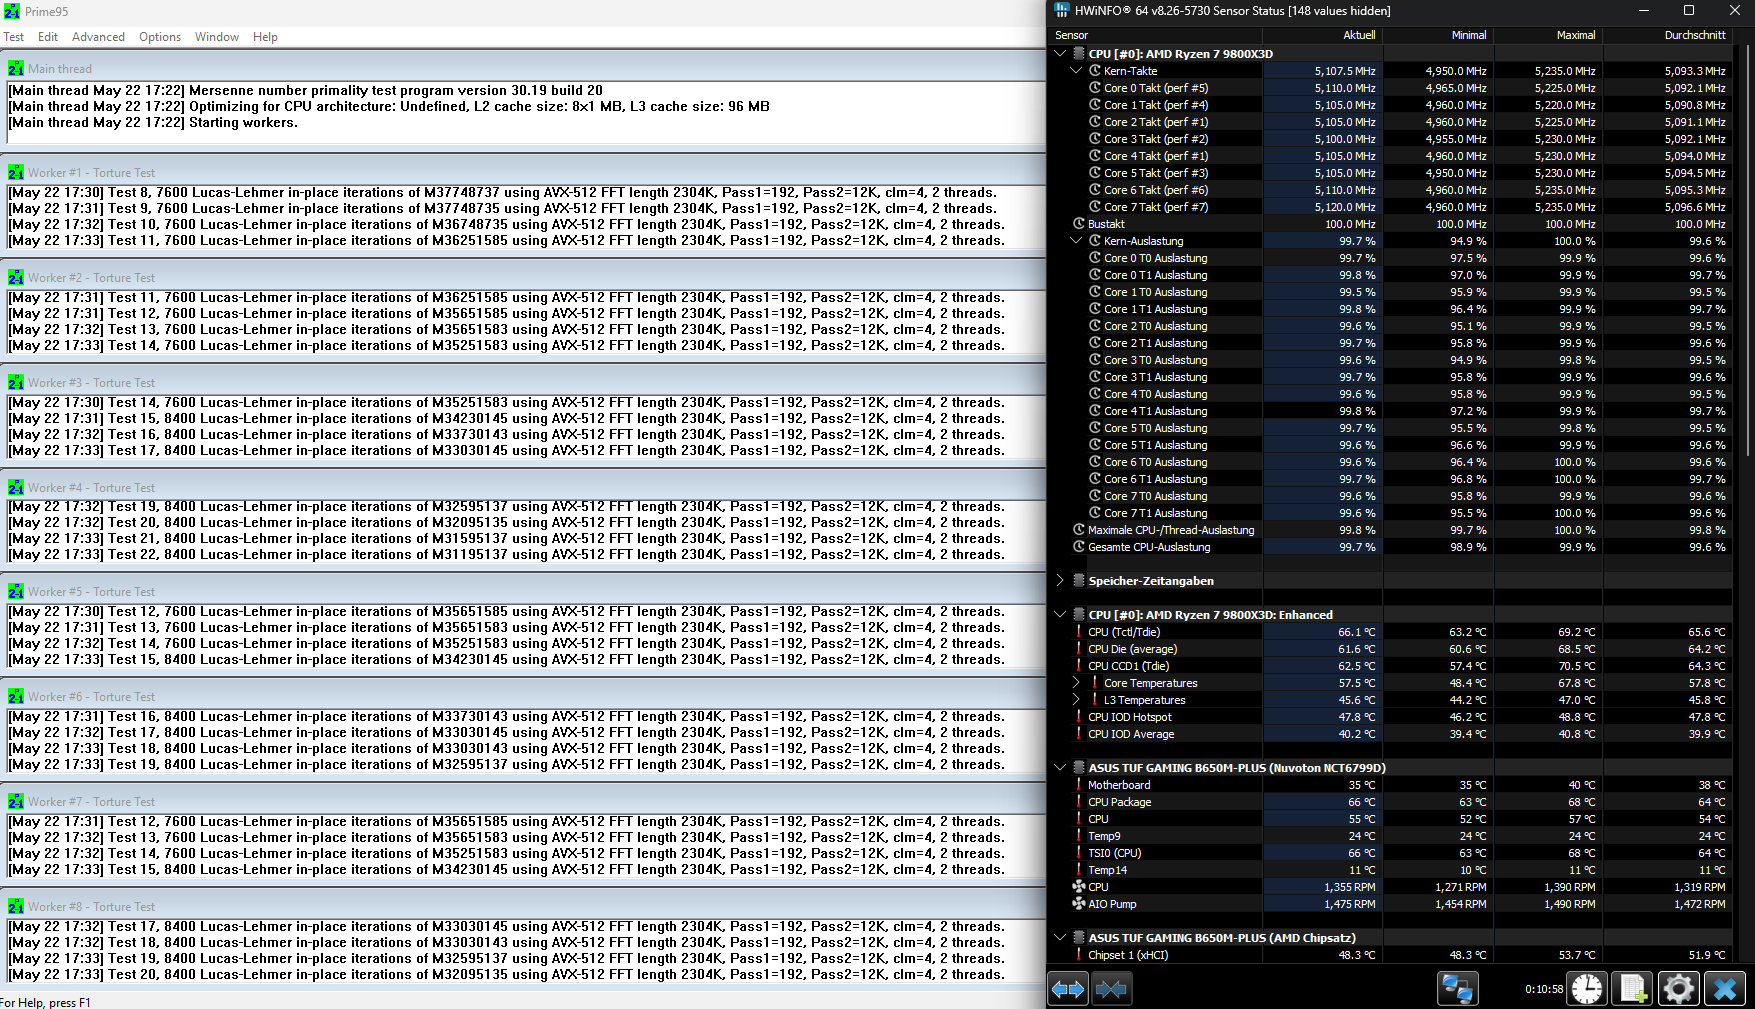Click the HWiNFO title bar application icon
This screenshot has height=1009, width=1755.
(x=1062, y=10)
